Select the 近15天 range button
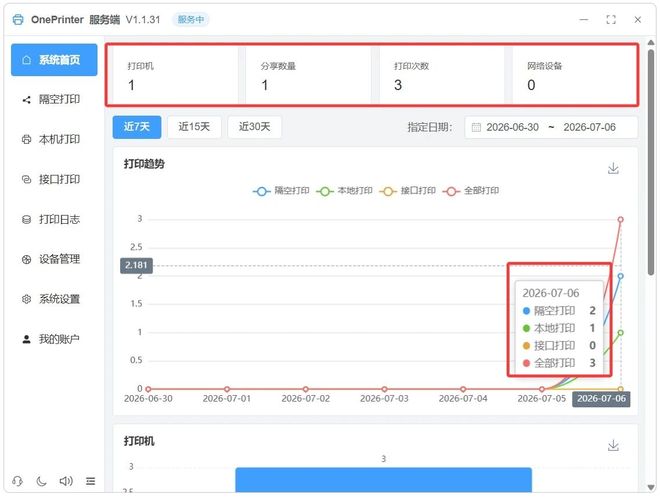Image resolution: width=660 pixels, height=498 pixels. pyautogui.click(x=194, y=127)
